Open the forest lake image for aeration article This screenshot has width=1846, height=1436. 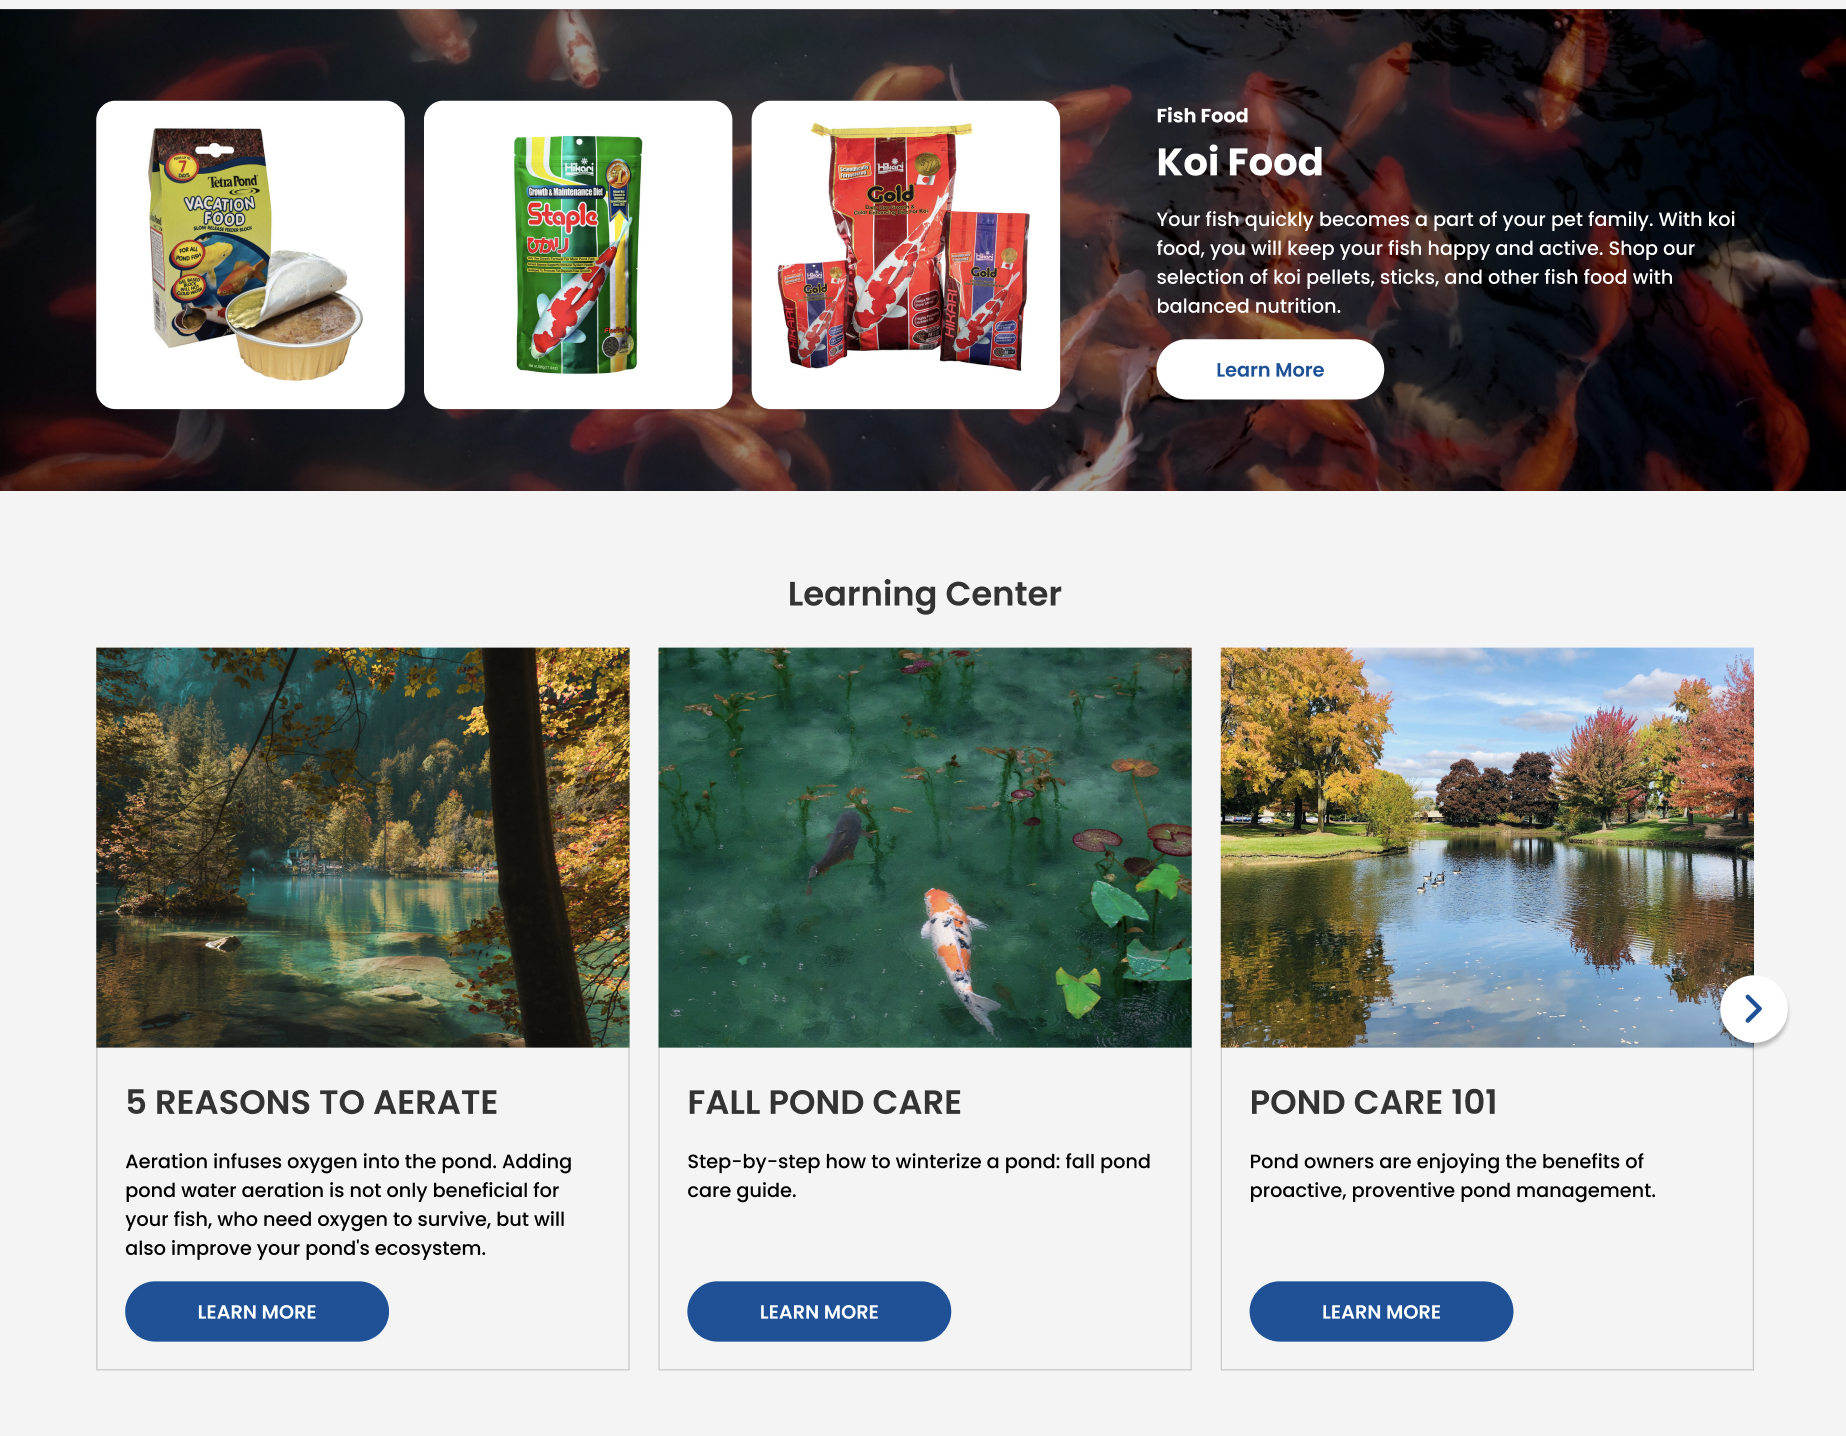pyautogui.click(x=363, y=847)
